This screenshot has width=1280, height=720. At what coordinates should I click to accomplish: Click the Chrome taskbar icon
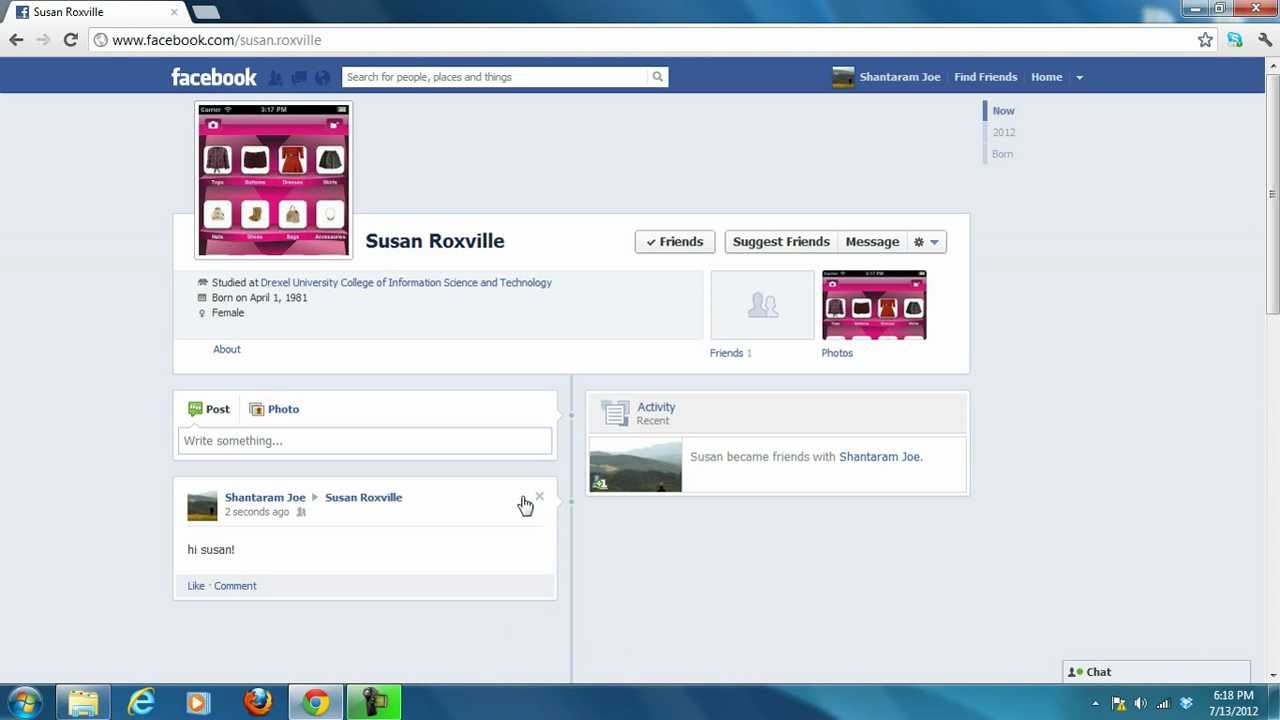point(315,703)
